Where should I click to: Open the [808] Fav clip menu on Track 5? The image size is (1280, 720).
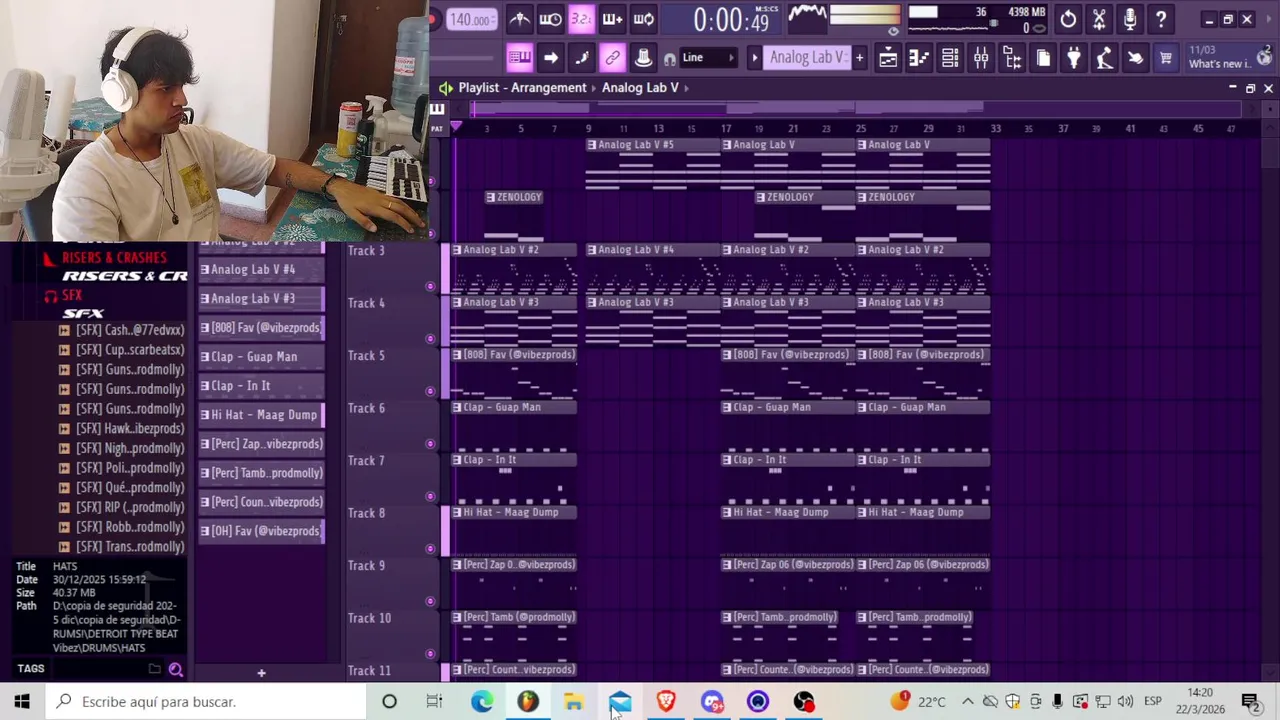[x=457, y=355]
